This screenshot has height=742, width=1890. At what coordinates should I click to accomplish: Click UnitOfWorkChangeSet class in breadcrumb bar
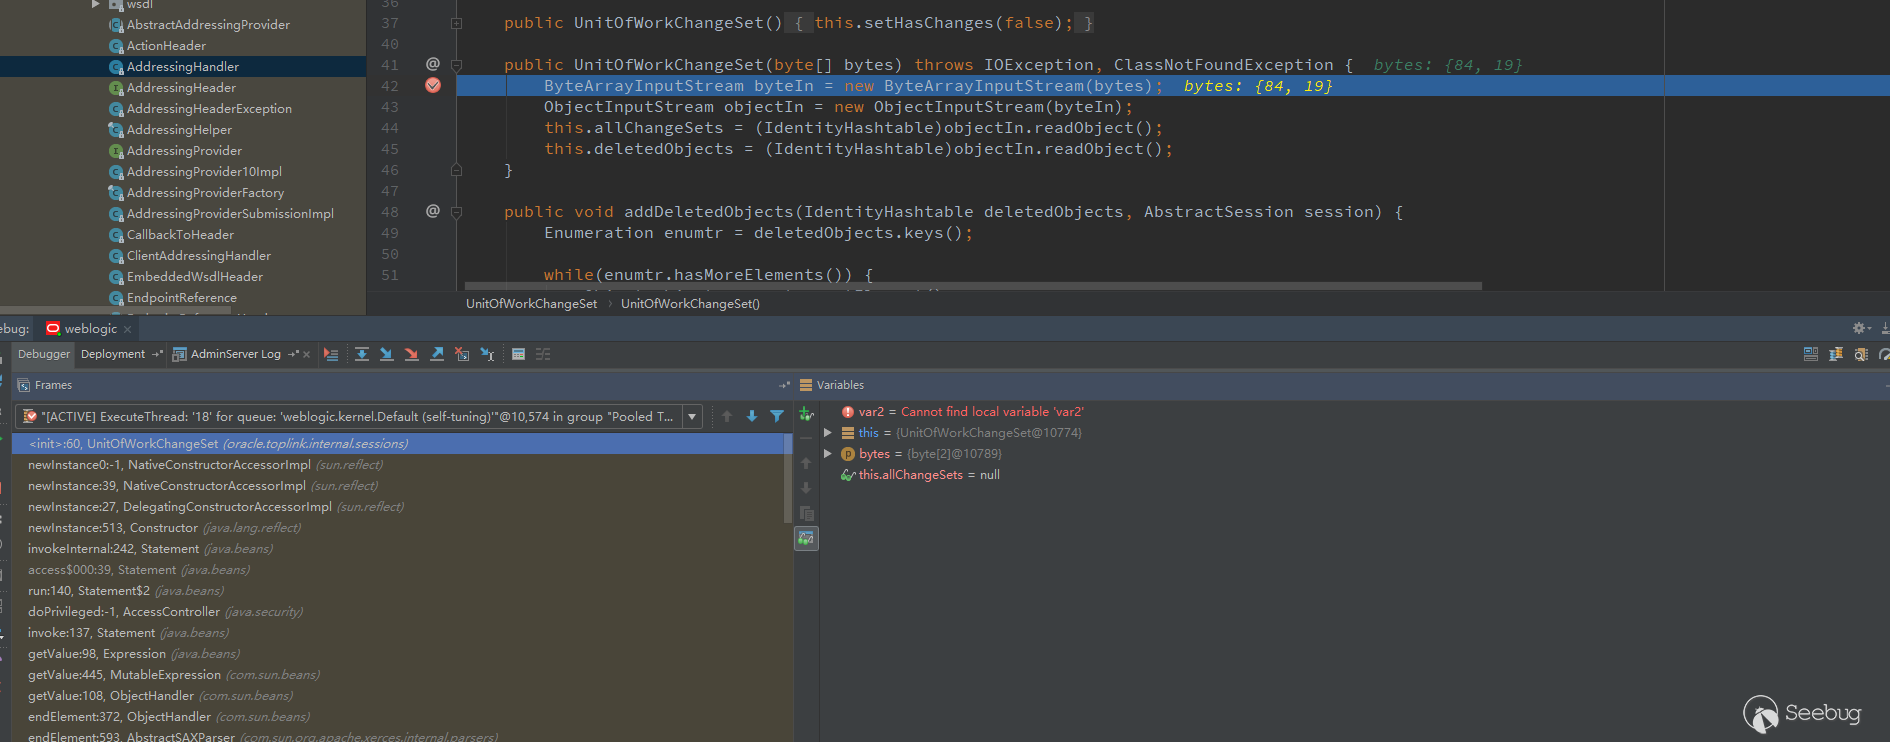(x=531, y=304)
